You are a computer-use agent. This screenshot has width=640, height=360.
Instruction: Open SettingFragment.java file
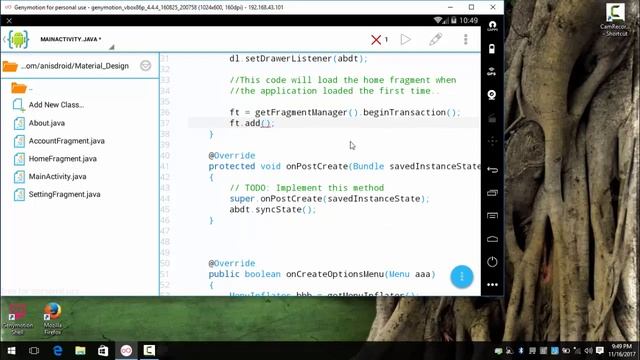(64, 195)
